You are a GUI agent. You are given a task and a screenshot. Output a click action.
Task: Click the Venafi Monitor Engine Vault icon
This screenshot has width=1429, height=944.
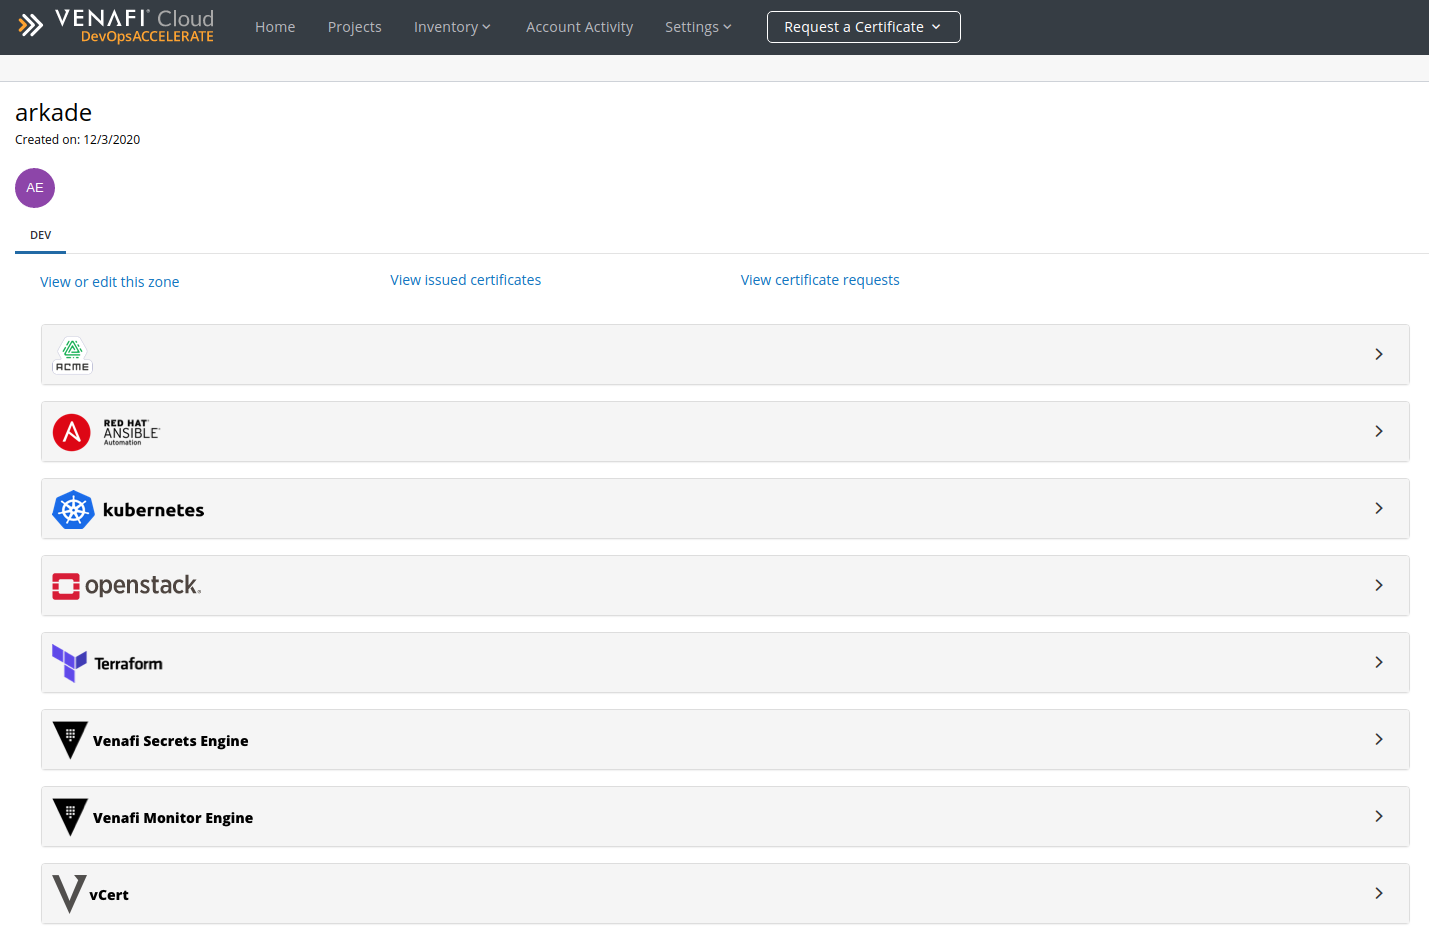70,817
